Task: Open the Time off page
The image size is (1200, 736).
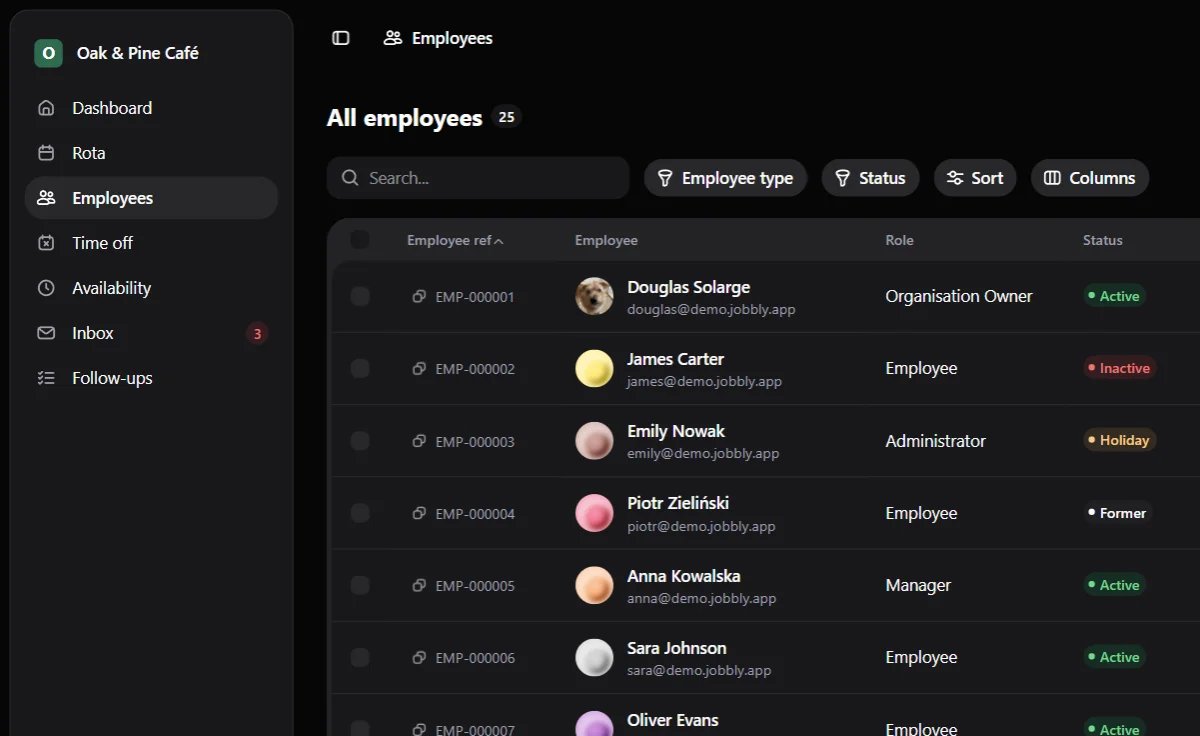Action: (151, 243)
